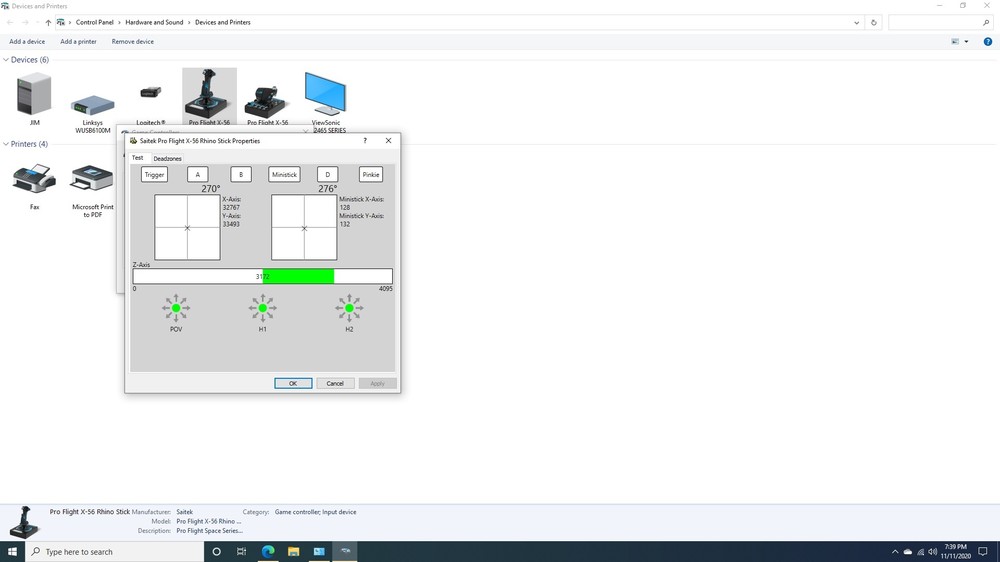Collapse the Devices (6) group

(6, 59)
